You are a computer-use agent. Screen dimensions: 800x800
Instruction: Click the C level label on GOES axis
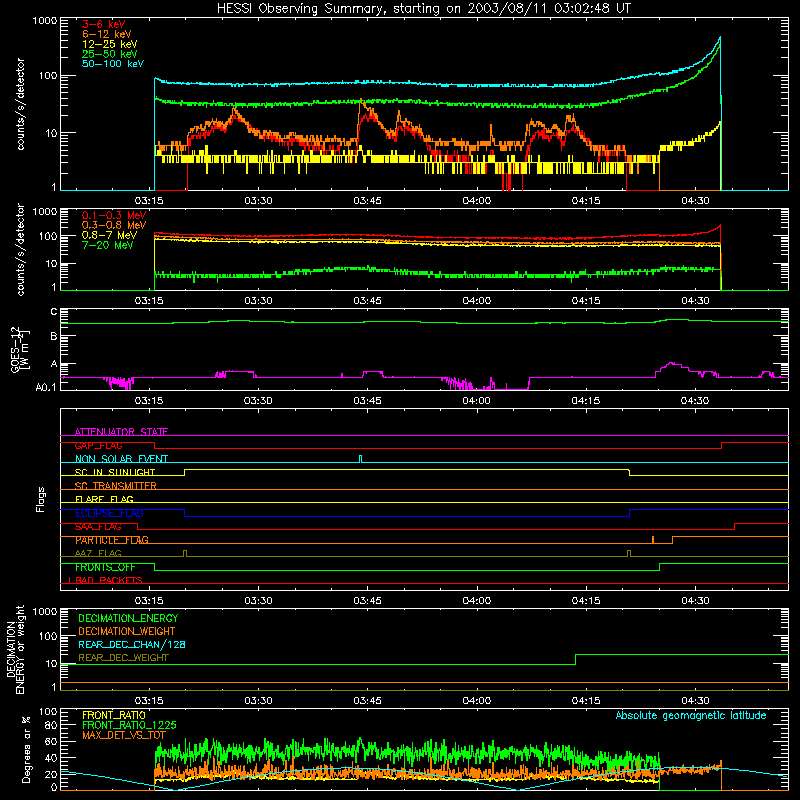pos(54,312)
